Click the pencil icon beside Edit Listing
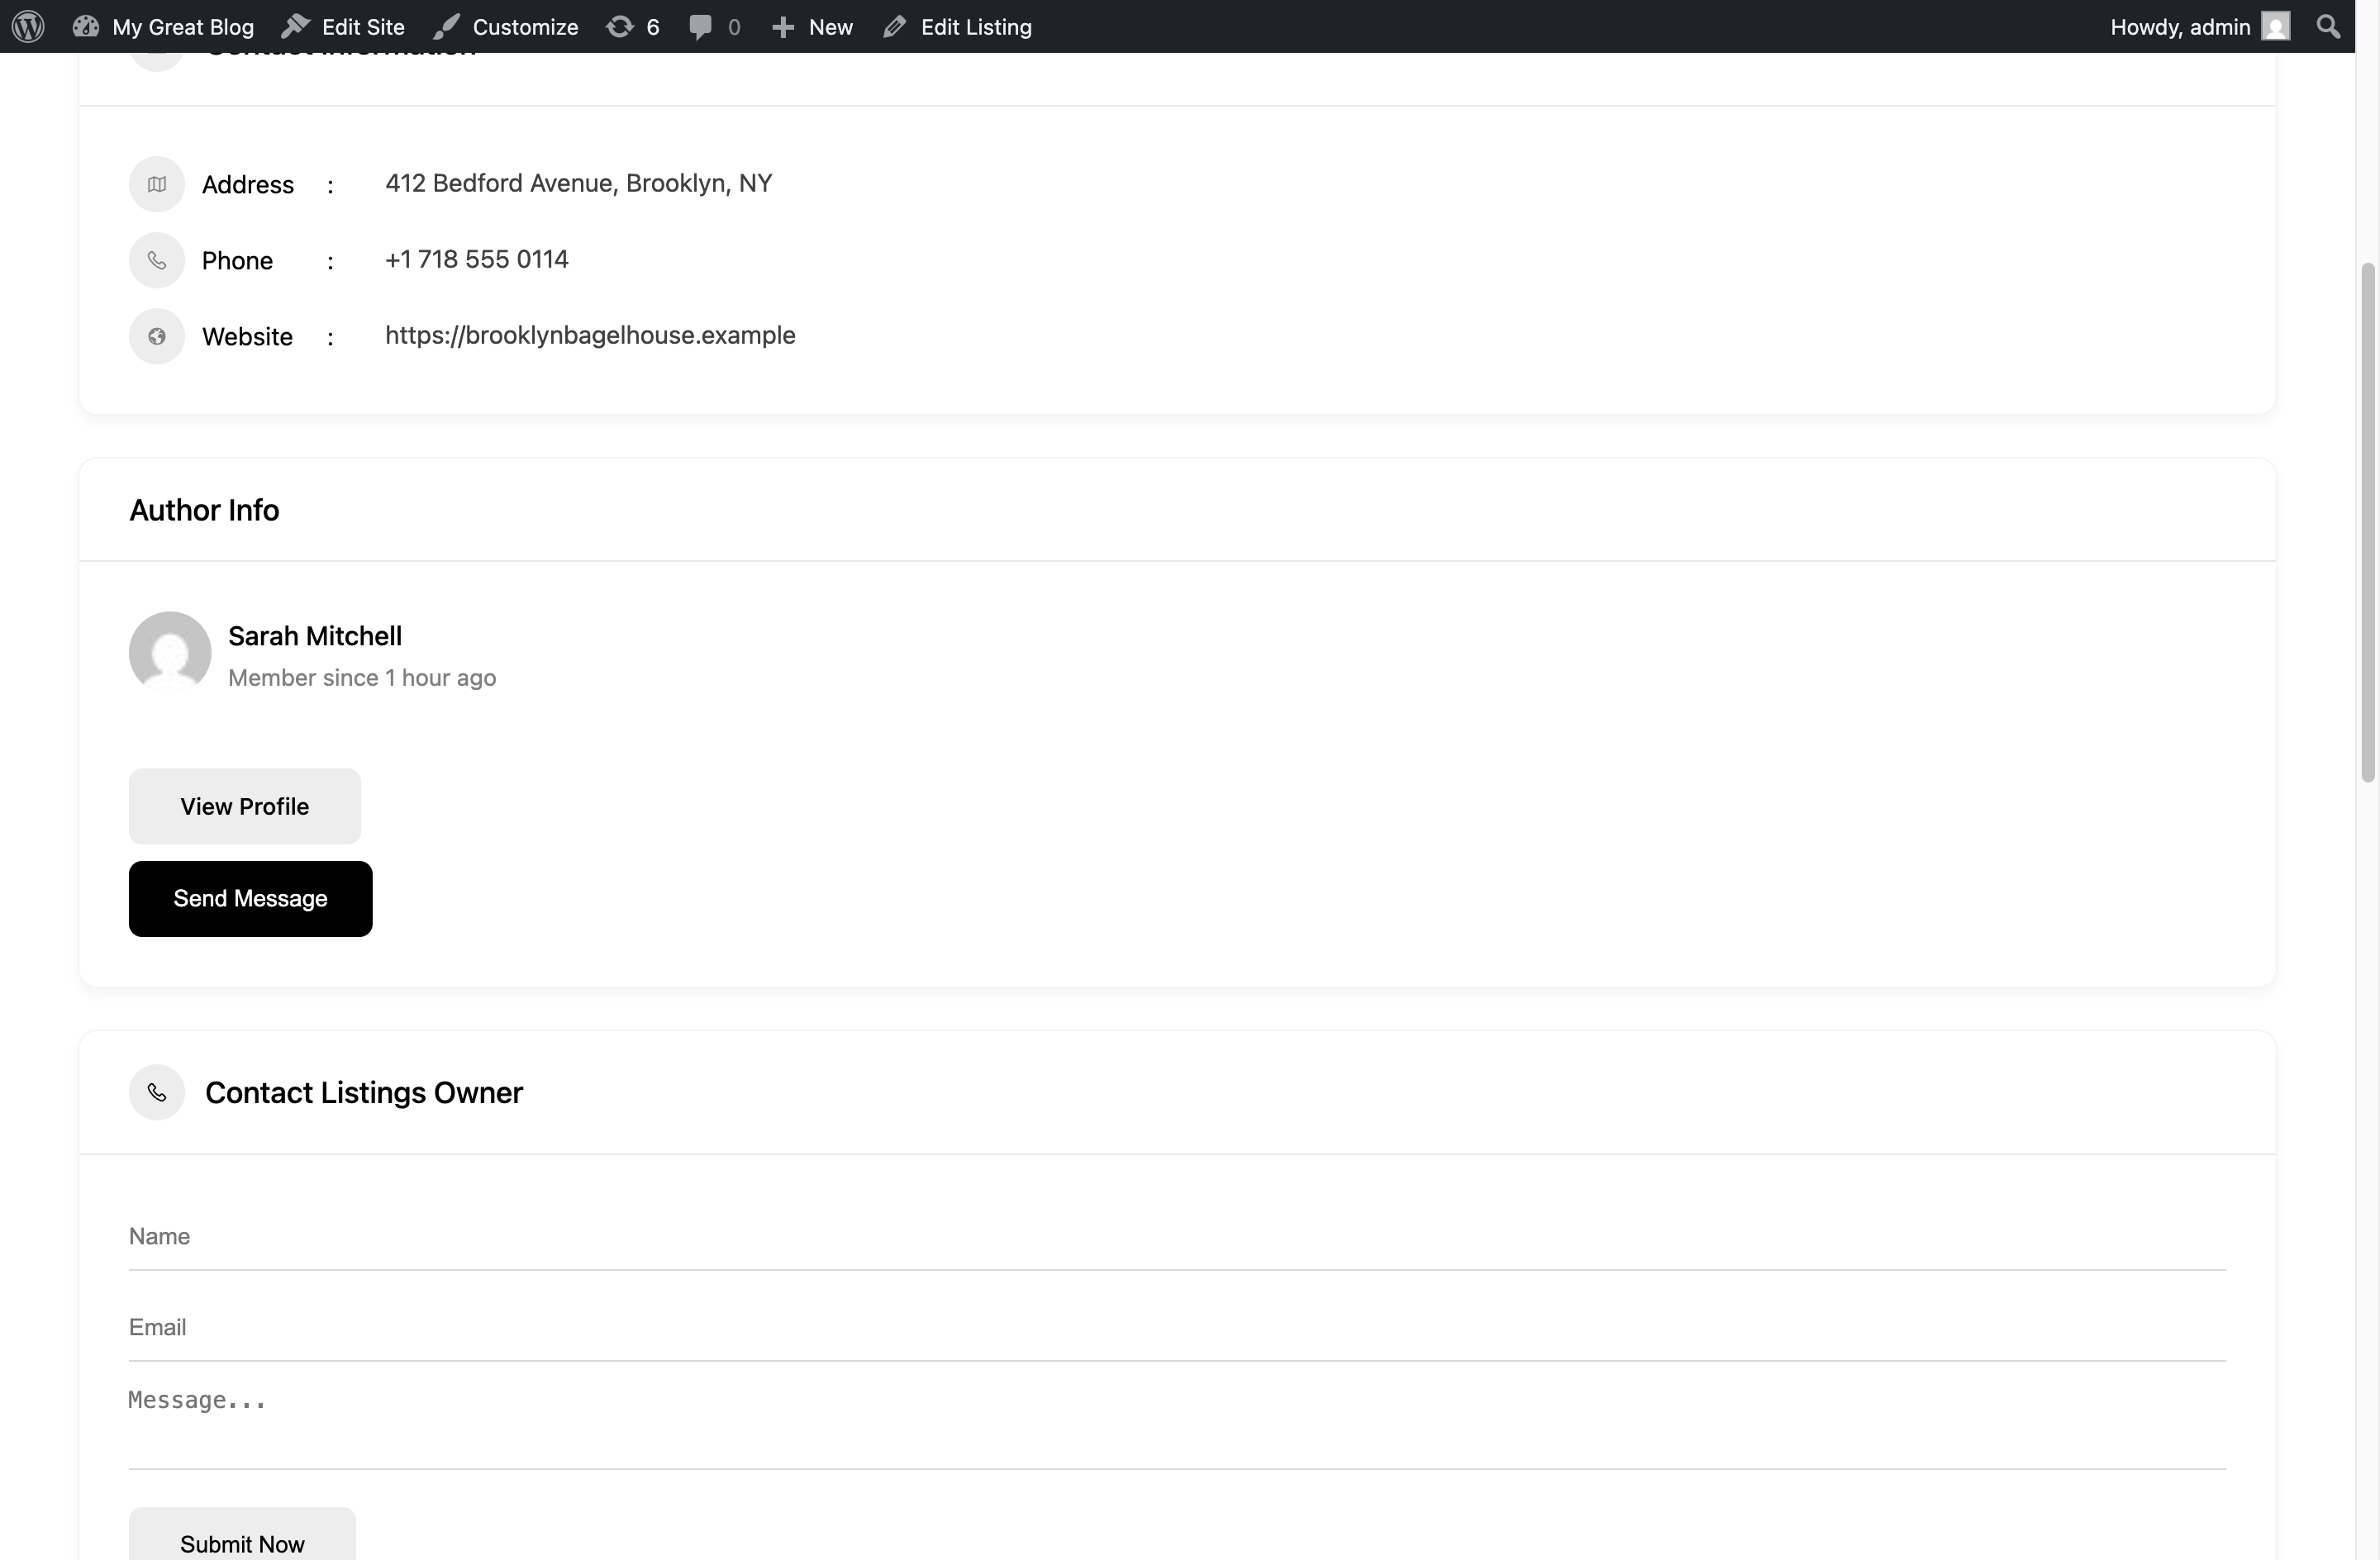Screen dimensions: 2380x1560 tap(895, 27)
